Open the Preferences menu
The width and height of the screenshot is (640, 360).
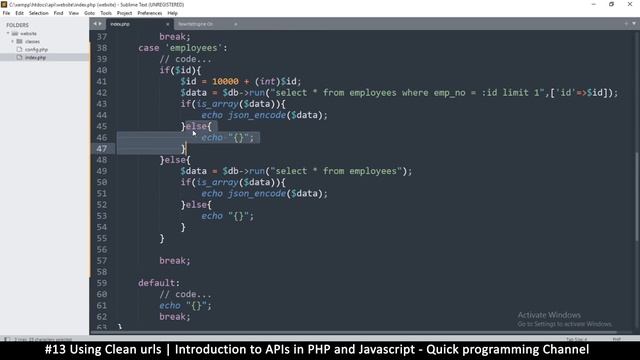click(149, 13)
